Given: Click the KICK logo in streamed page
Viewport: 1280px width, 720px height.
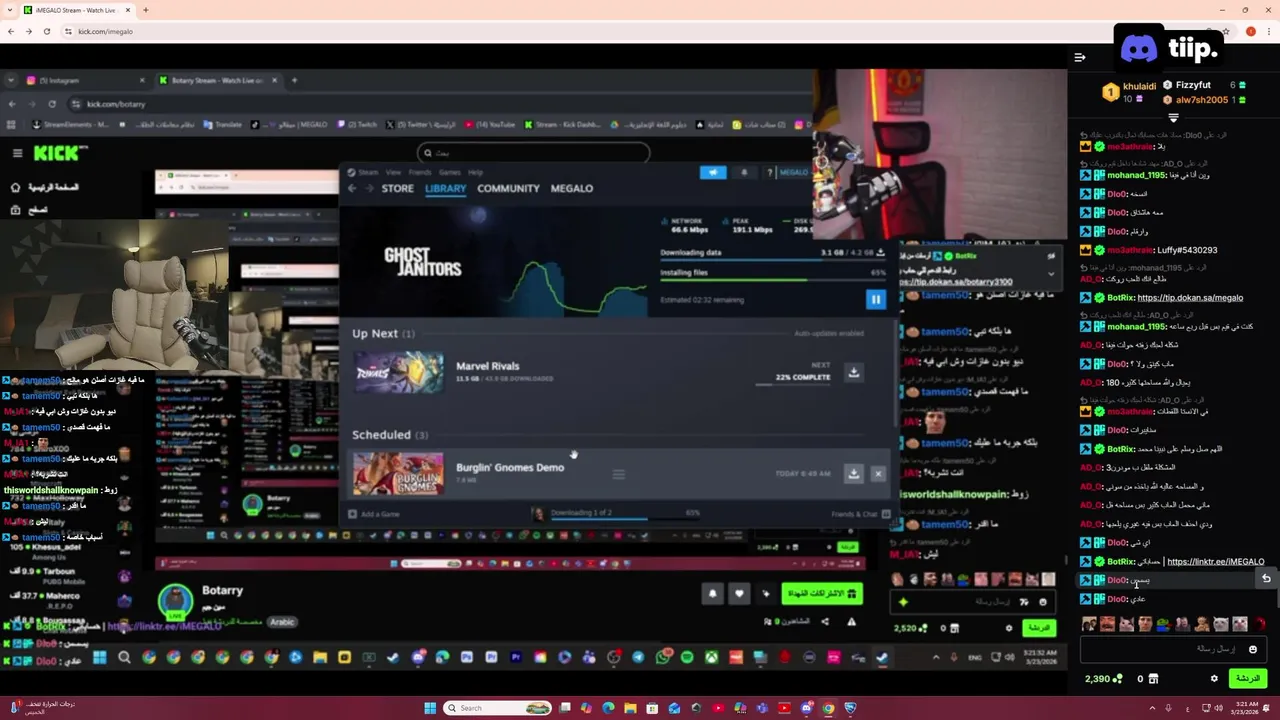Looking at the screenshot, I should (x=60, y=153).
